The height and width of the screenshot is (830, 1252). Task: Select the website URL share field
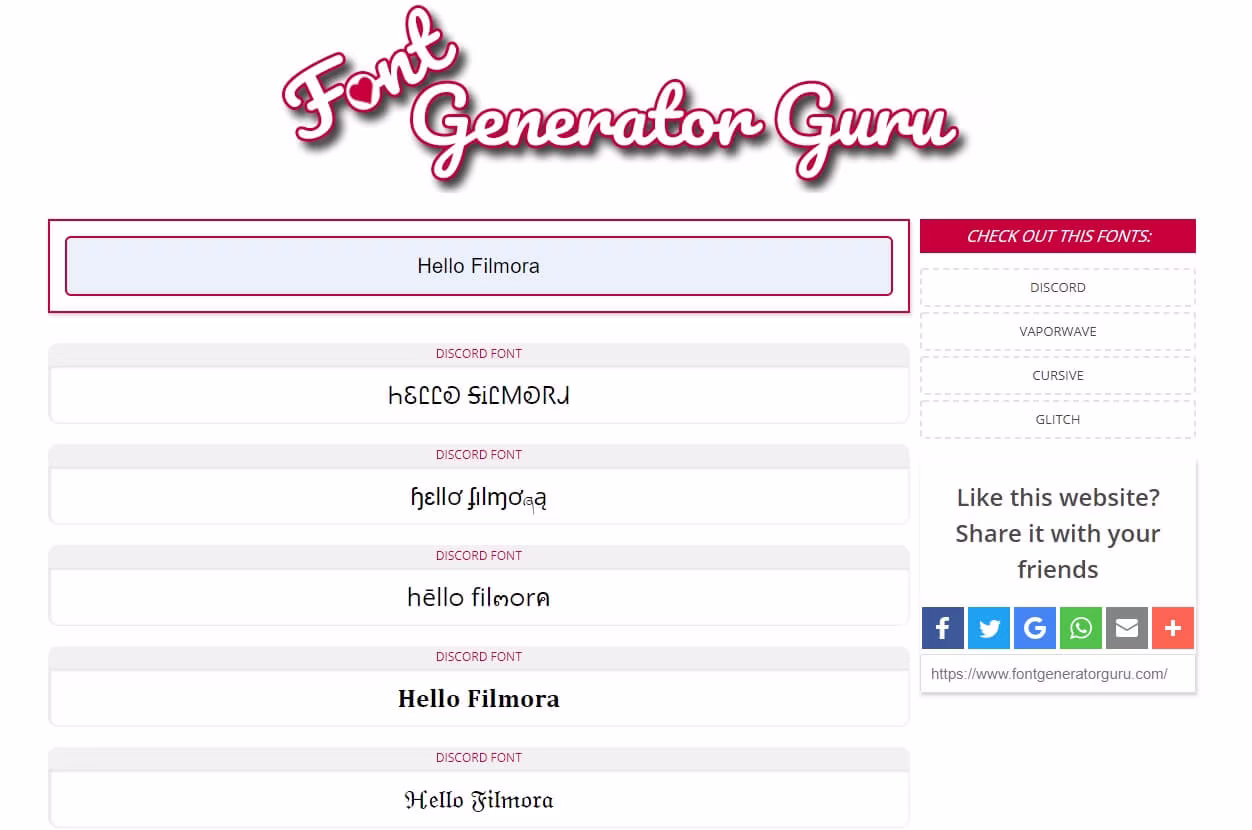coord(1057,674)
